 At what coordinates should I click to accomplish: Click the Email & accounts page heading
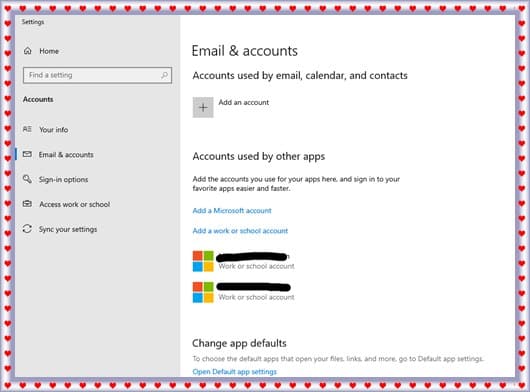click(x=245, y=51)
